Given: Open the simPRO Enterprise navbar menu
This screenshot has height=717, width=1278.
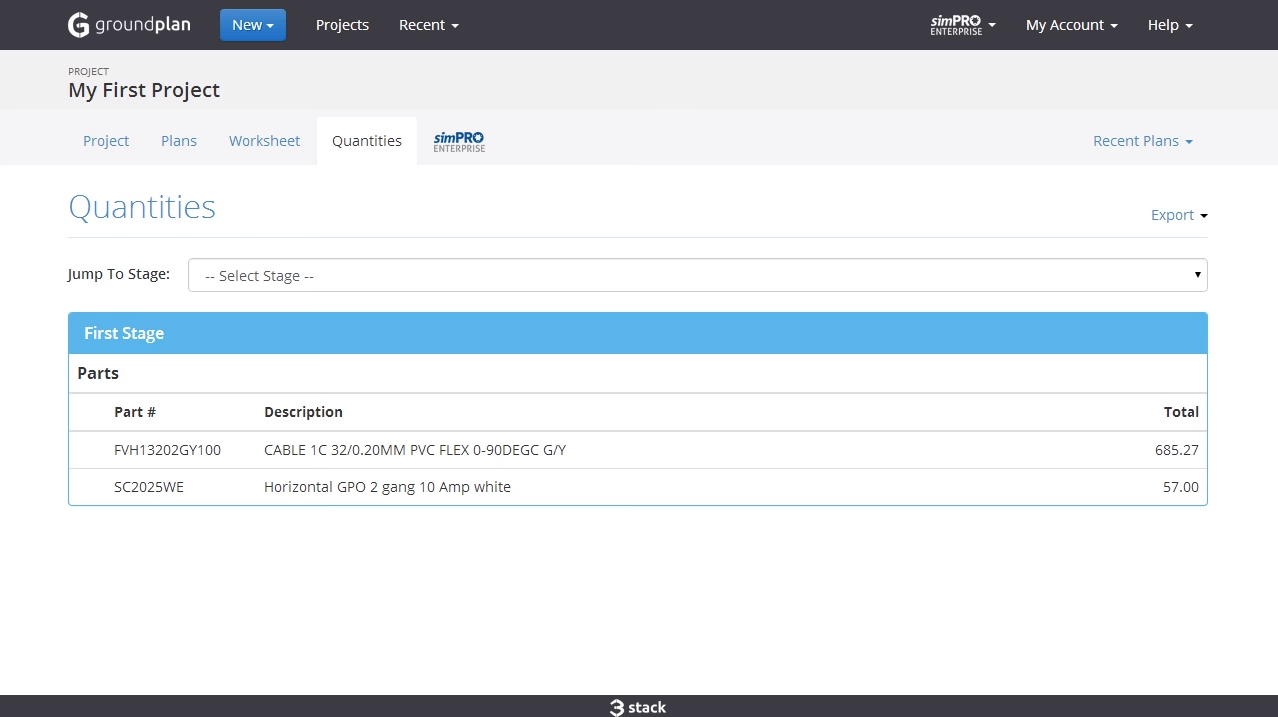Looking at the screenshot, I should pos(962,25).
